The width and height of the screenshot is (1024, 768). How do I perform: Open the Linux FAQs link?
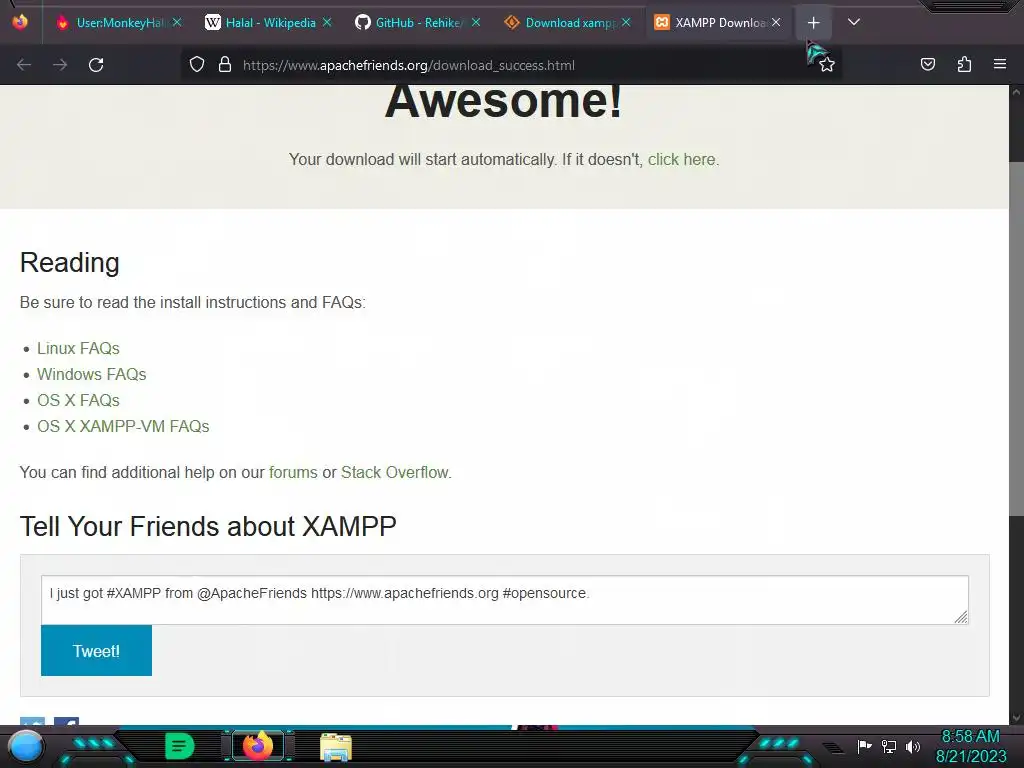click(78, 348)
